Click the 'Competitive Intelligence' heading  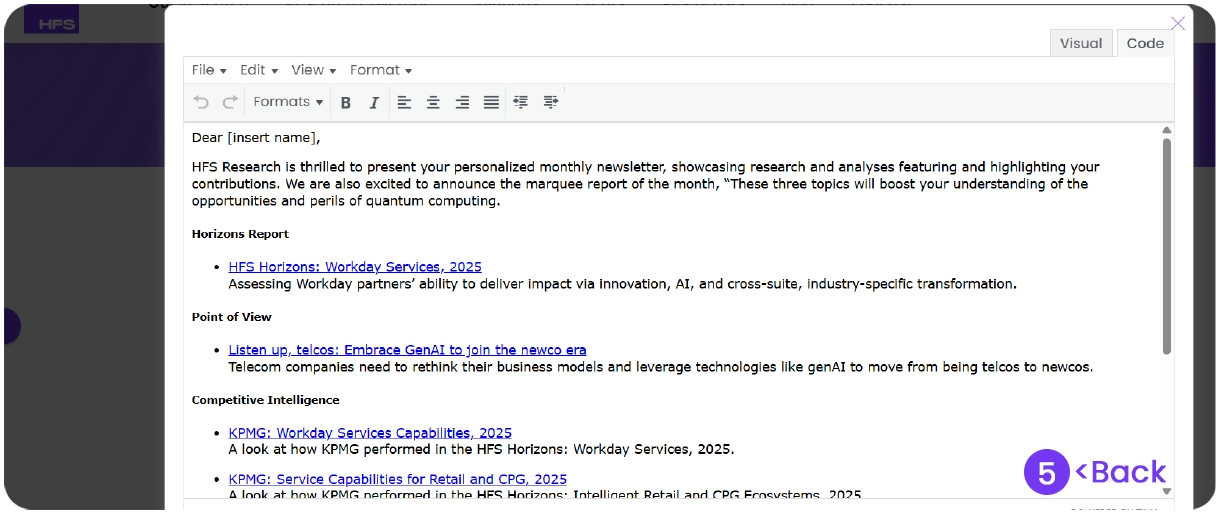[x=266, y=400]
